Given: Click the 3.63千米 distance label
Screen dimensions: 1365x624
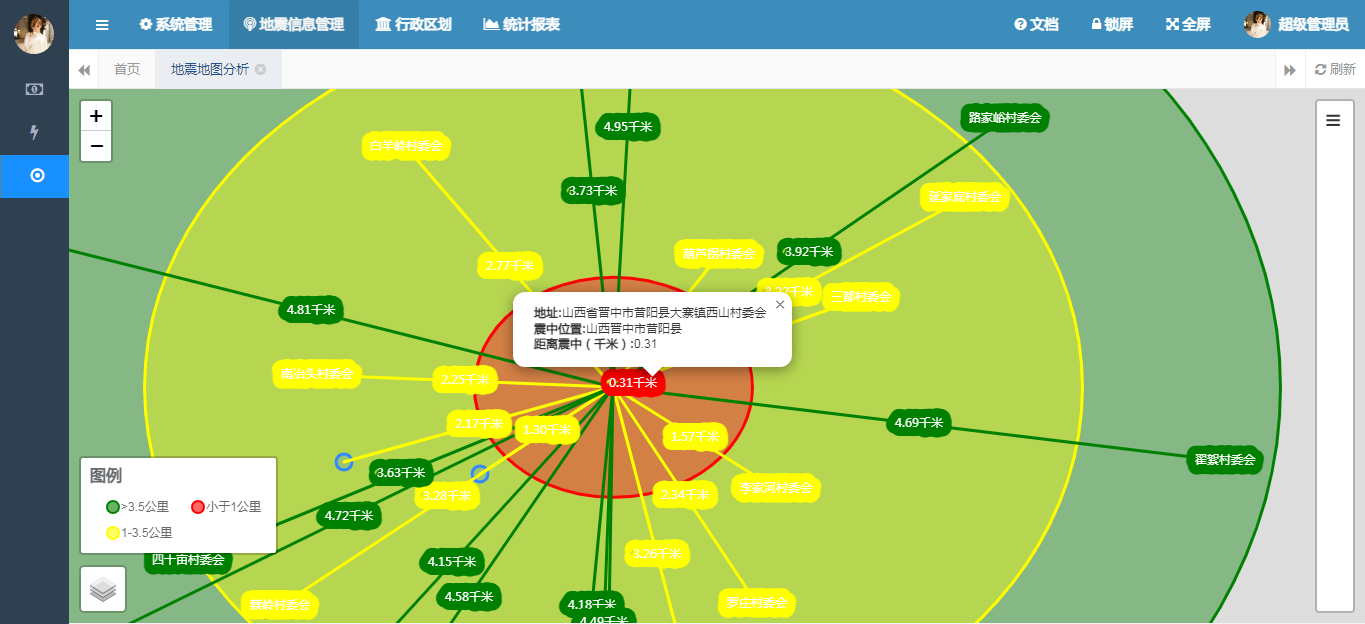Looking at the screenshot, I should click(401, 472).
